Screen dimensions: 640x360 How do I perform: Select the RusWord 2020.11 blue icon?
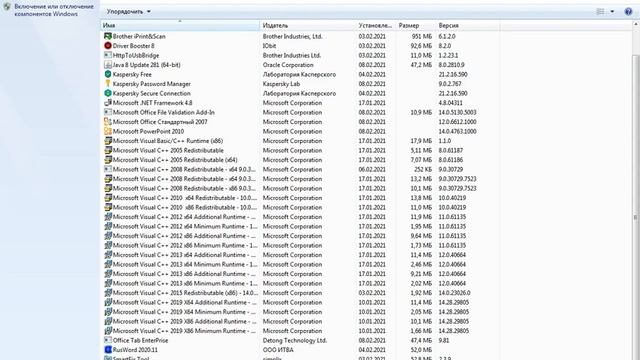click(x=108, y=350)
